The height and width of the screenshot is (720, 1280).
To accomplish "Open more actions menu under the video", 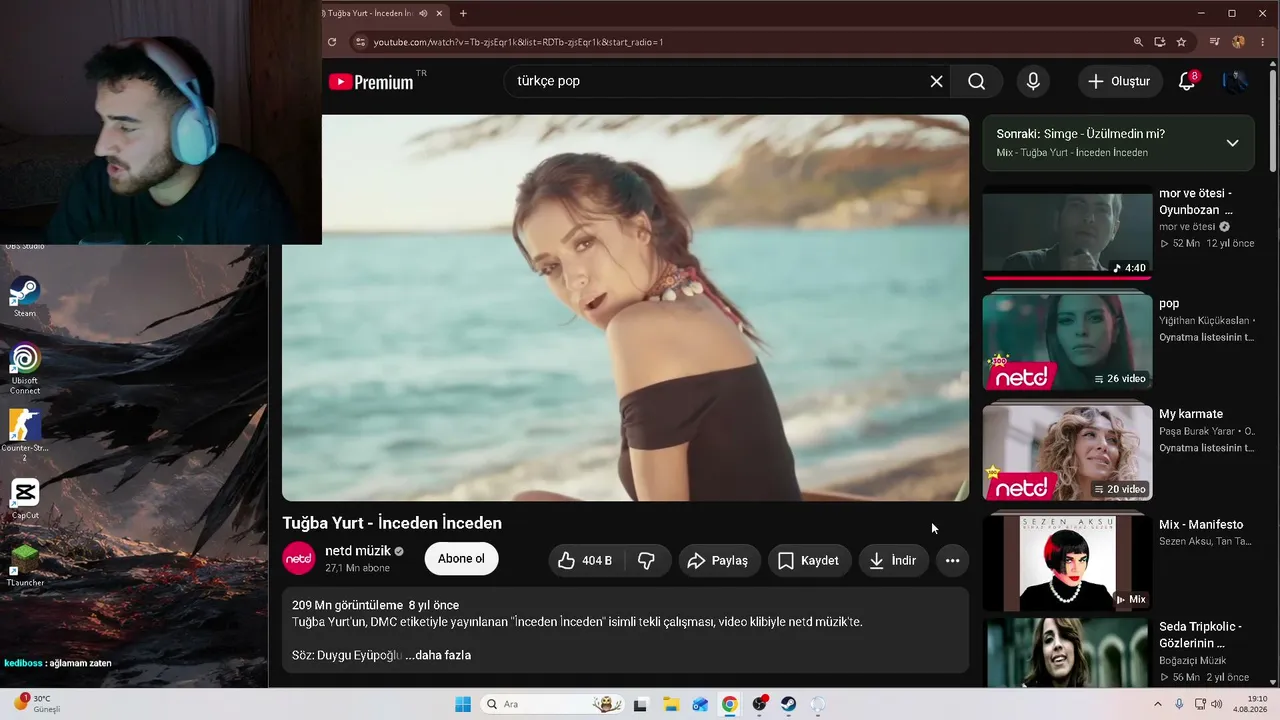I will pyautogui.click(x=952, y=560).
